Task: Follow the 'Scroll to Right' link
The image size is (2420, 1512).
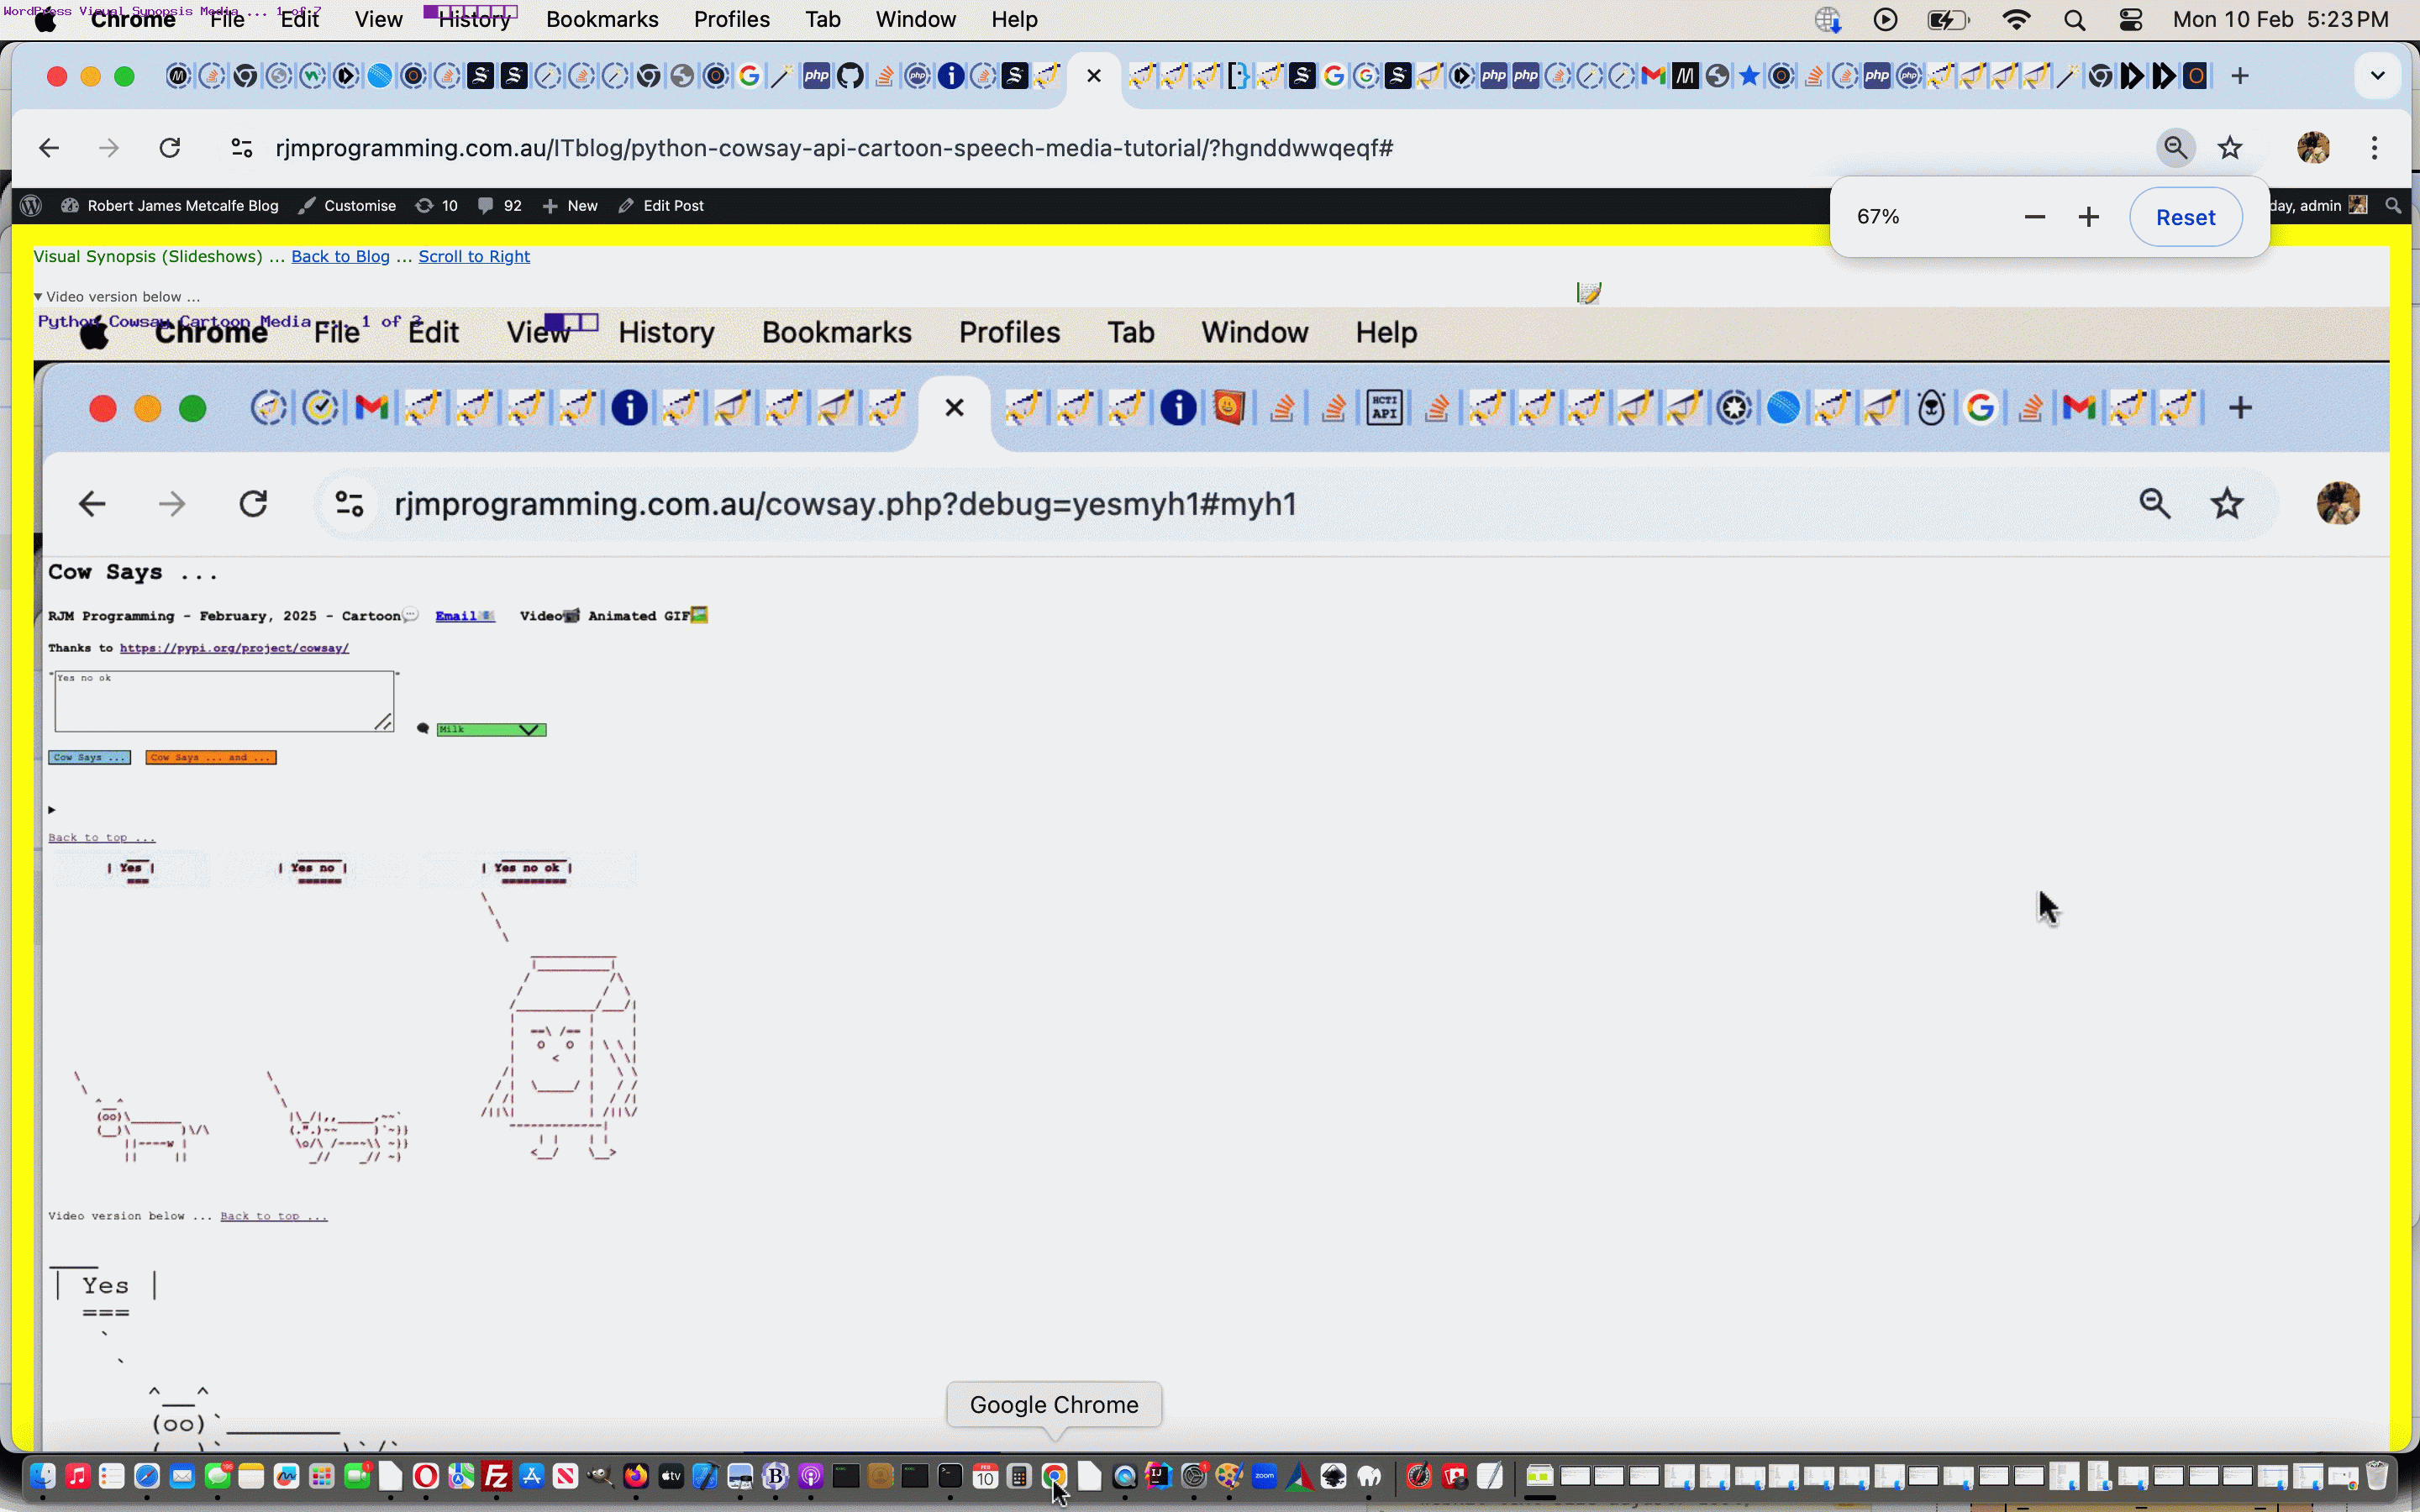Action: coord(474,257)
